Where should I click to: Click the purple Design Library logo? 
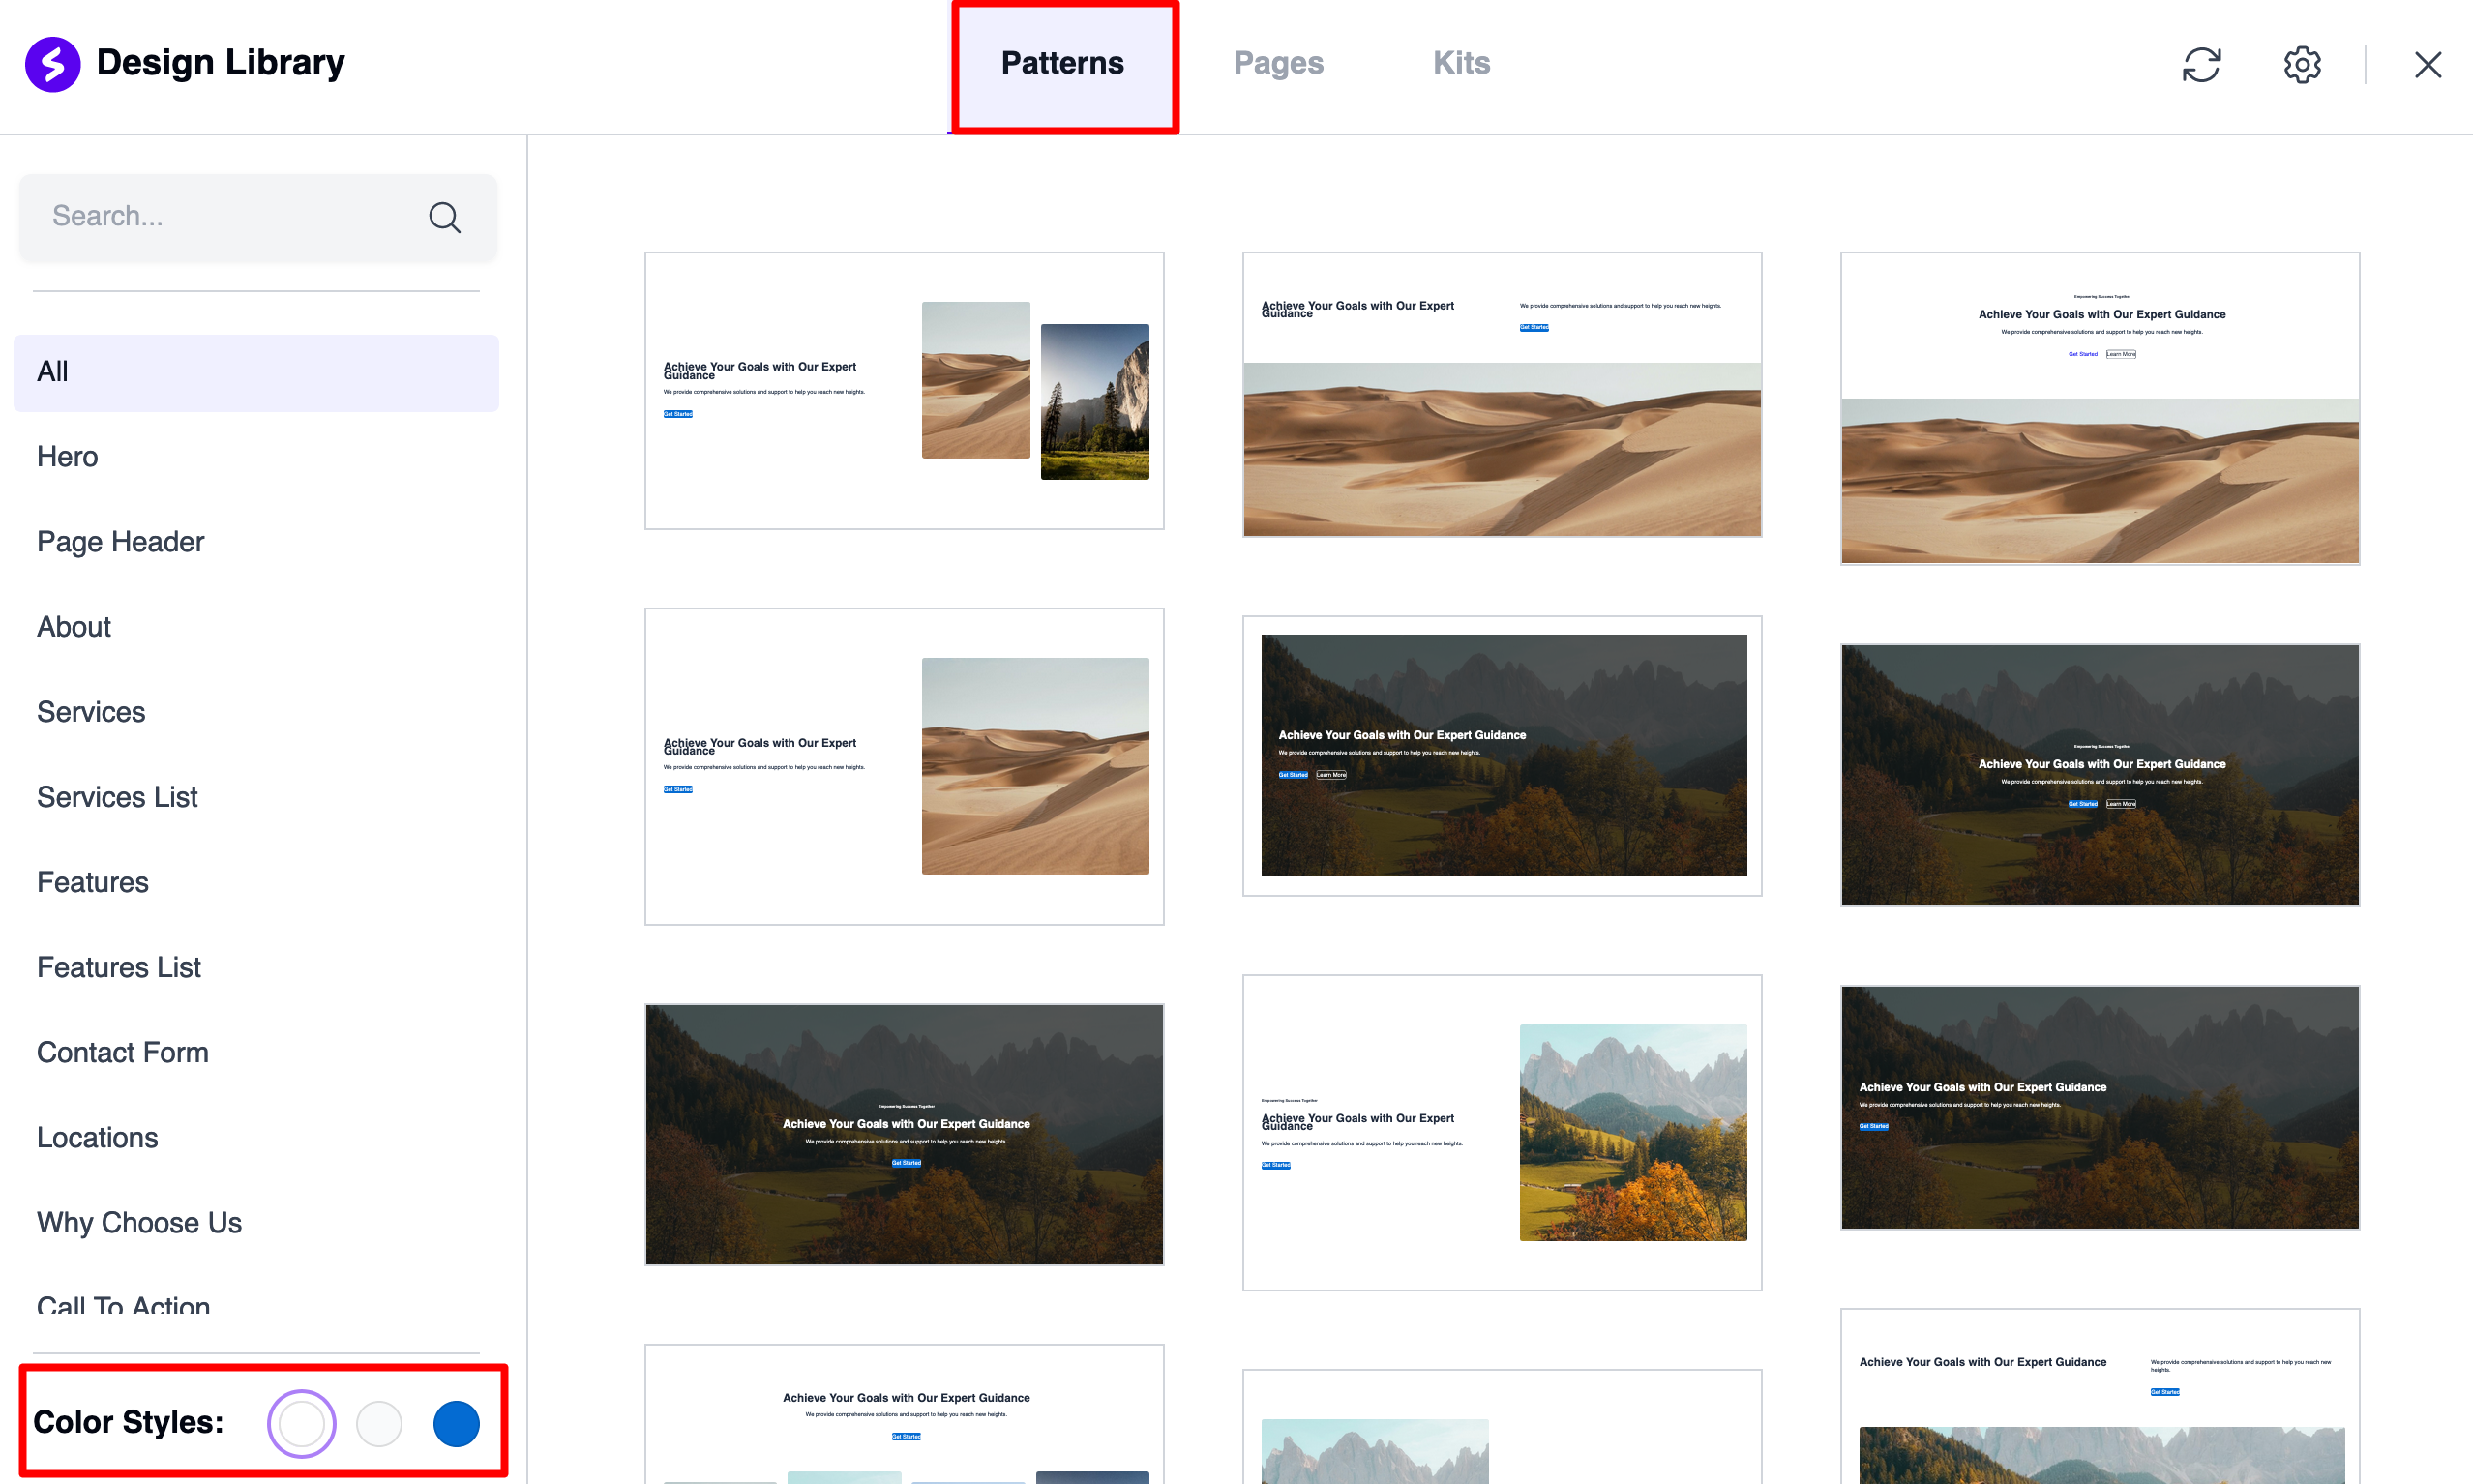(x=53, y=64)
